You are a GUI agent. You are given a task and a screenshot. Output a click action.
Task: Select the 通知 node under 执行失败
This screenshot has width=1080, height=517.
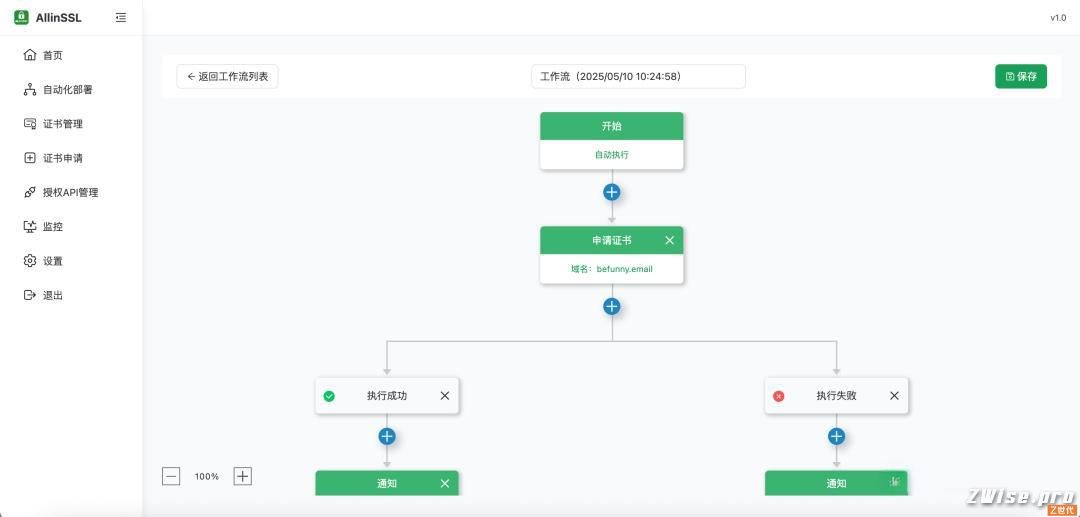click(x=836, y=483)
